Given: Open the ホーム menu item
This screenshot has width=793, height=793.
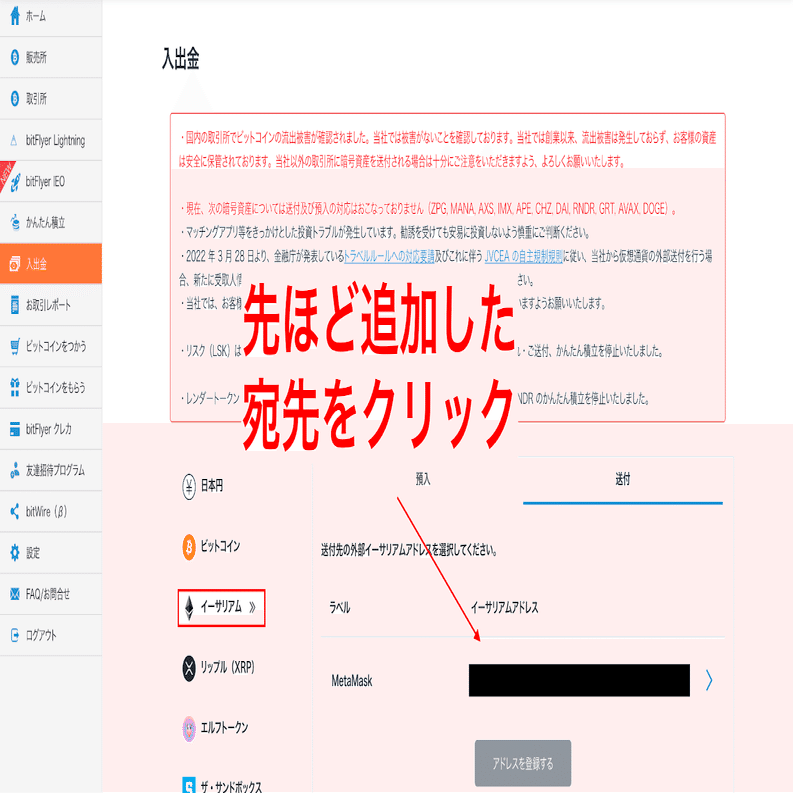Looking at the screenshot, I should (51, 16).
